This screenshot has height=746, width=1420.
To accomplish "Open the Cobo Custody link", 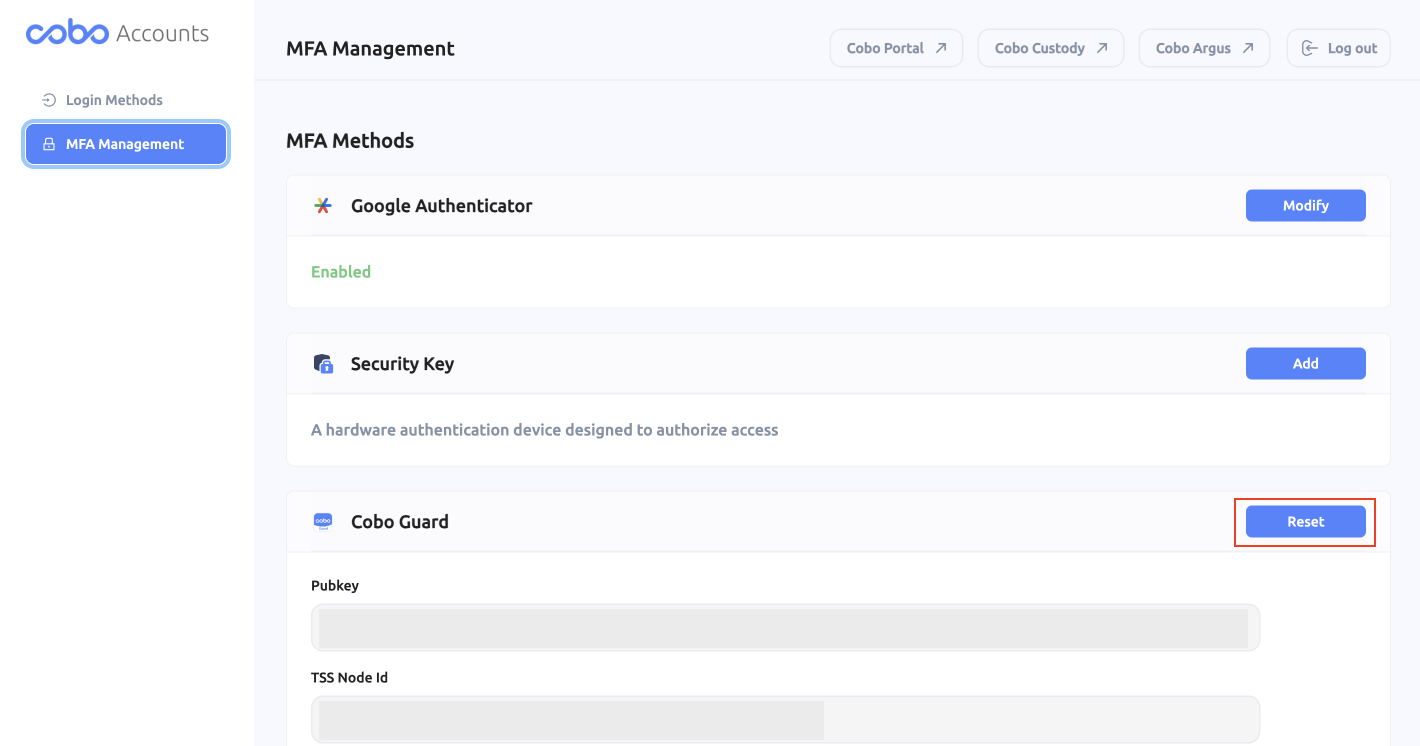I will tap(1051, 48).
